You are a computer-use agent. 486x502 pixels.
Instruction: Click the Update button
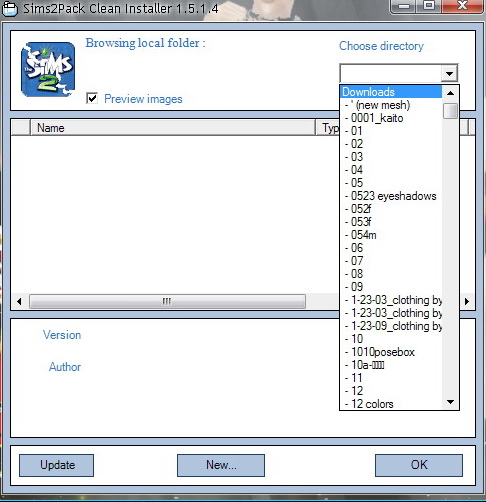pyautogui.click(x=56, y=465)
